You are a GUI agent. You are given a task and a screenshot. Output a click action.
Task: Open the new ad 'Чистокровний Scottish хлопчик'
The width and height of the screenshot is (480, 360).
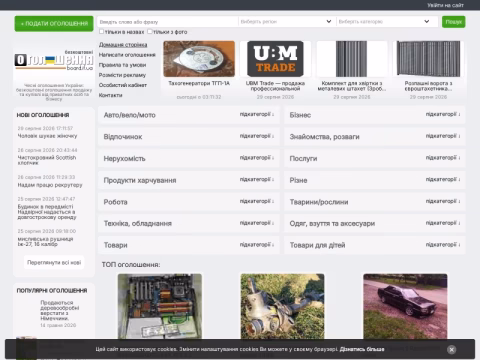coord(47,160)
